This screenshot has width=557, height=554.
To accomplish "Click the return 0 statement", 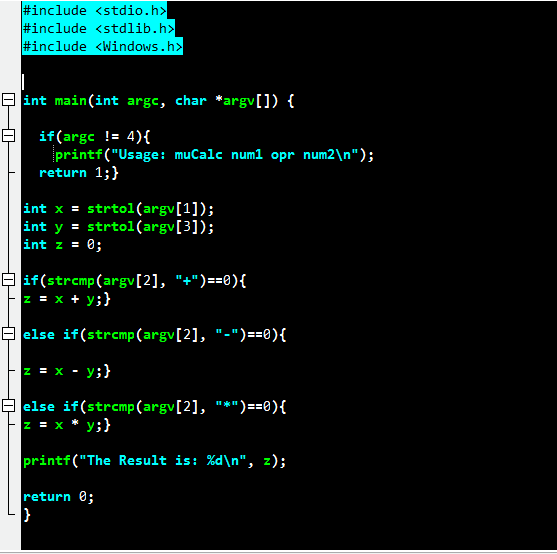I will pyautogui.click(x=58, y=497).
